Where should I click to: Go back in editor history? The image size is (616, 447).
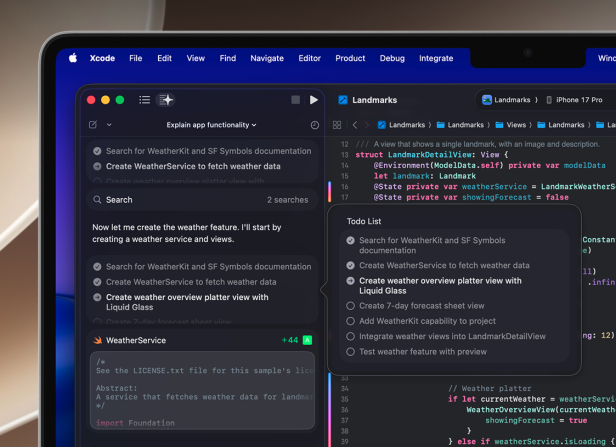(355, 125)
